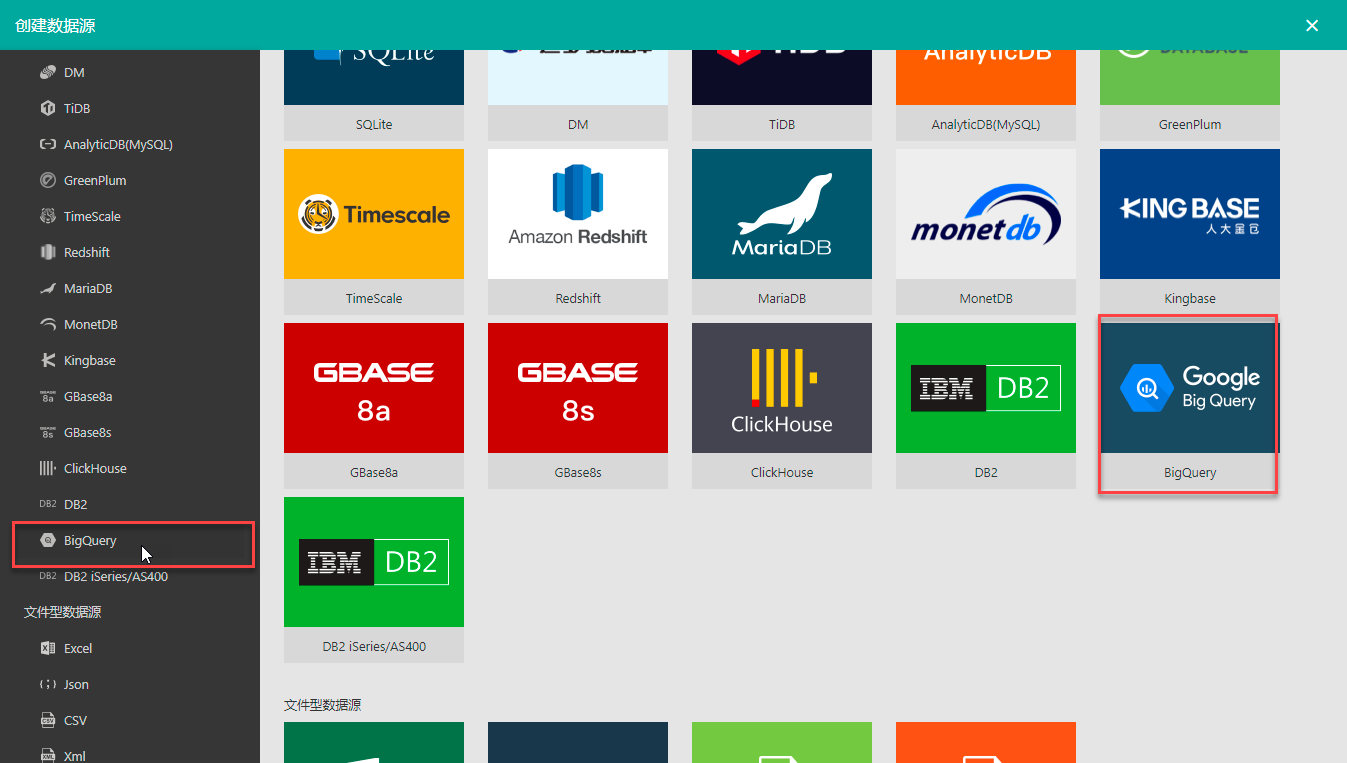Click the GreenPlum sidebar icon
Viewport: 1347px width, 763px height.
[47, 181]
